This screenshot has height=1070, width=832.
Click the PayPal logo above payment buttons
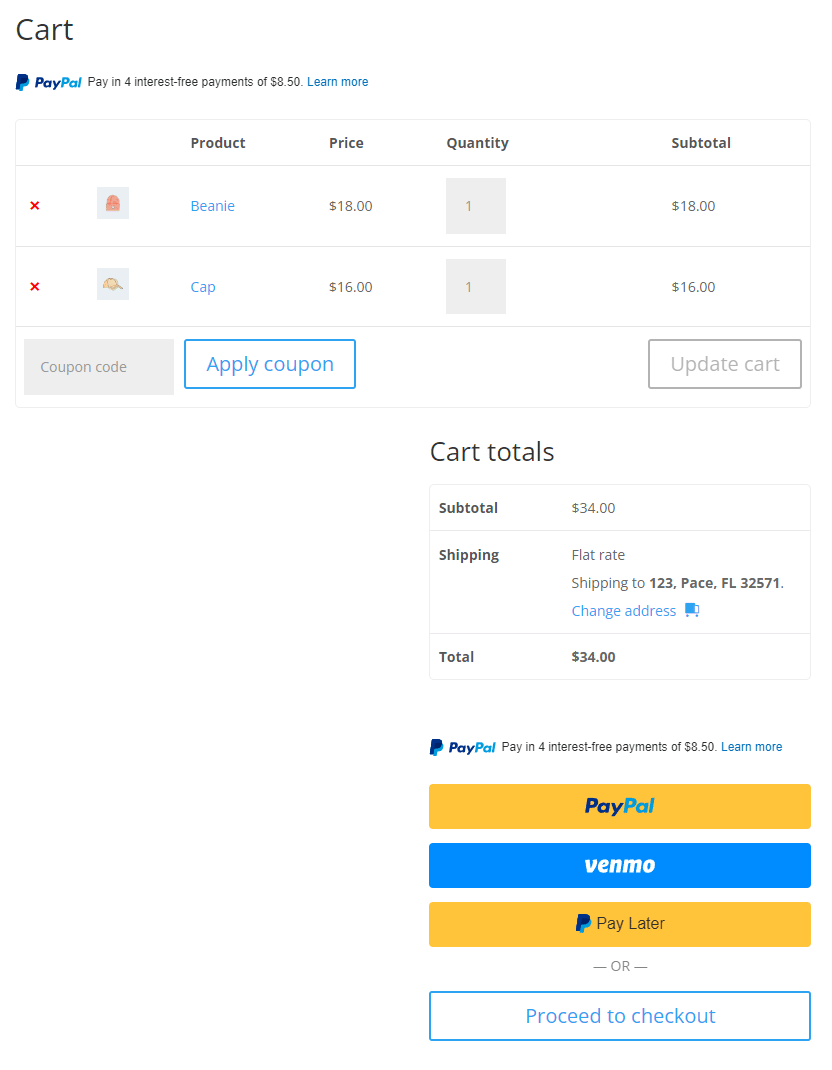click(x=463, y=747)
